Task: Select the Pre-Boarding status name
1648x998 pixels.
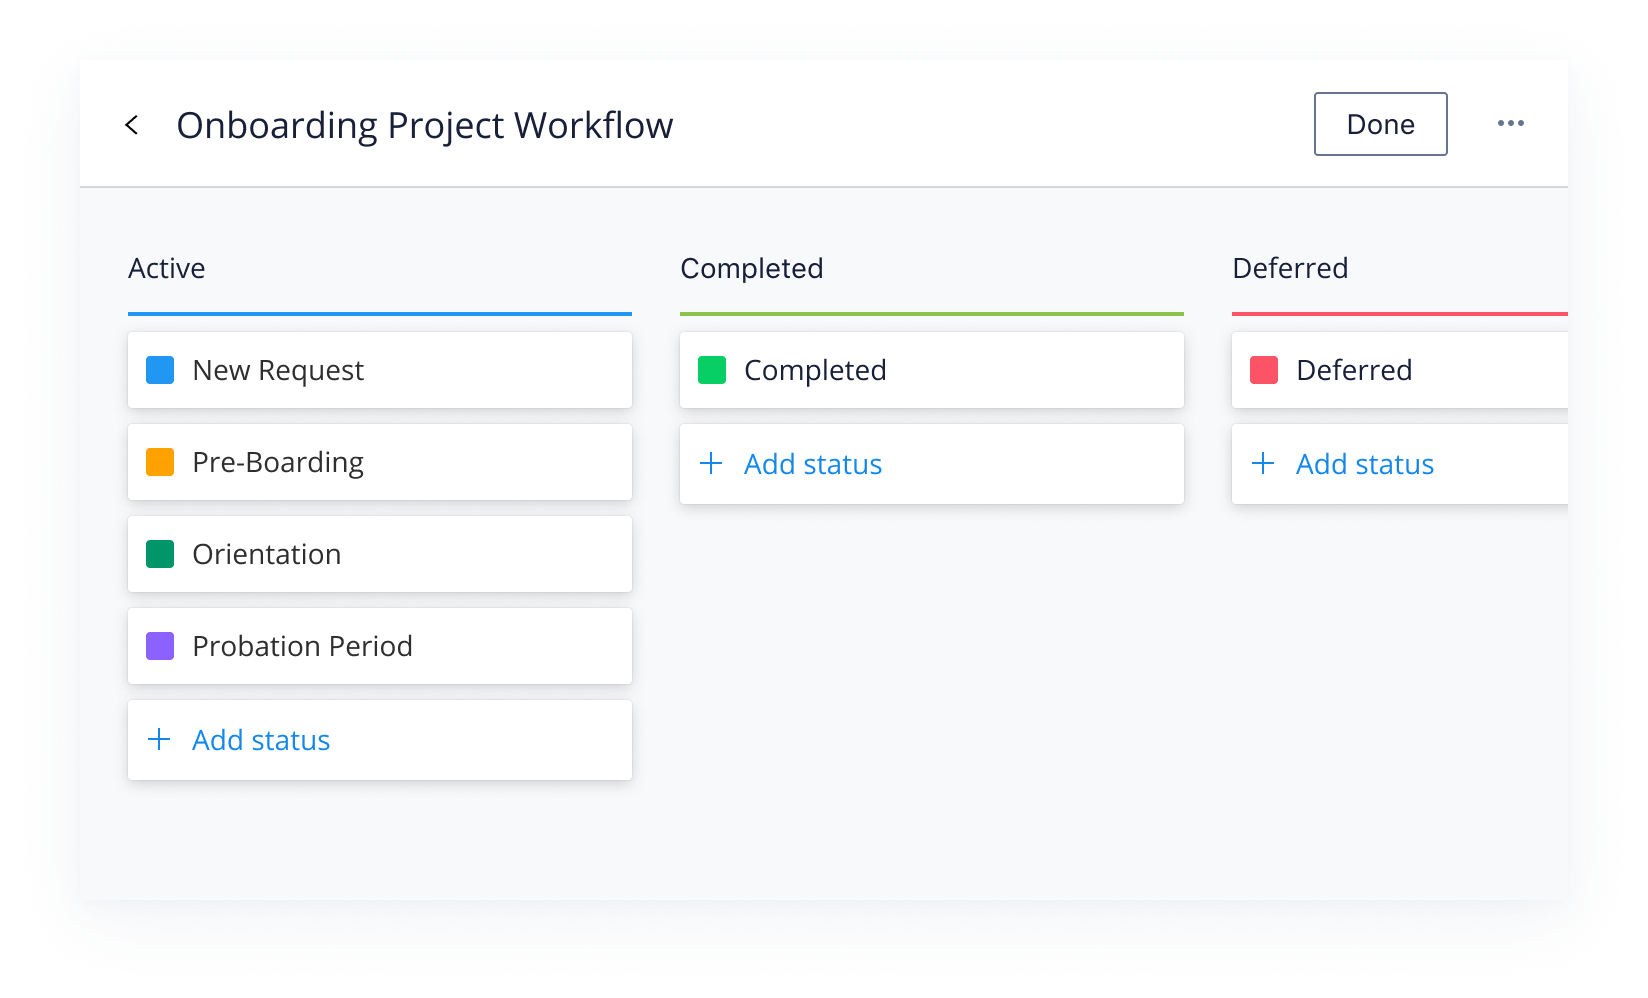Action: tap(278, 463)
